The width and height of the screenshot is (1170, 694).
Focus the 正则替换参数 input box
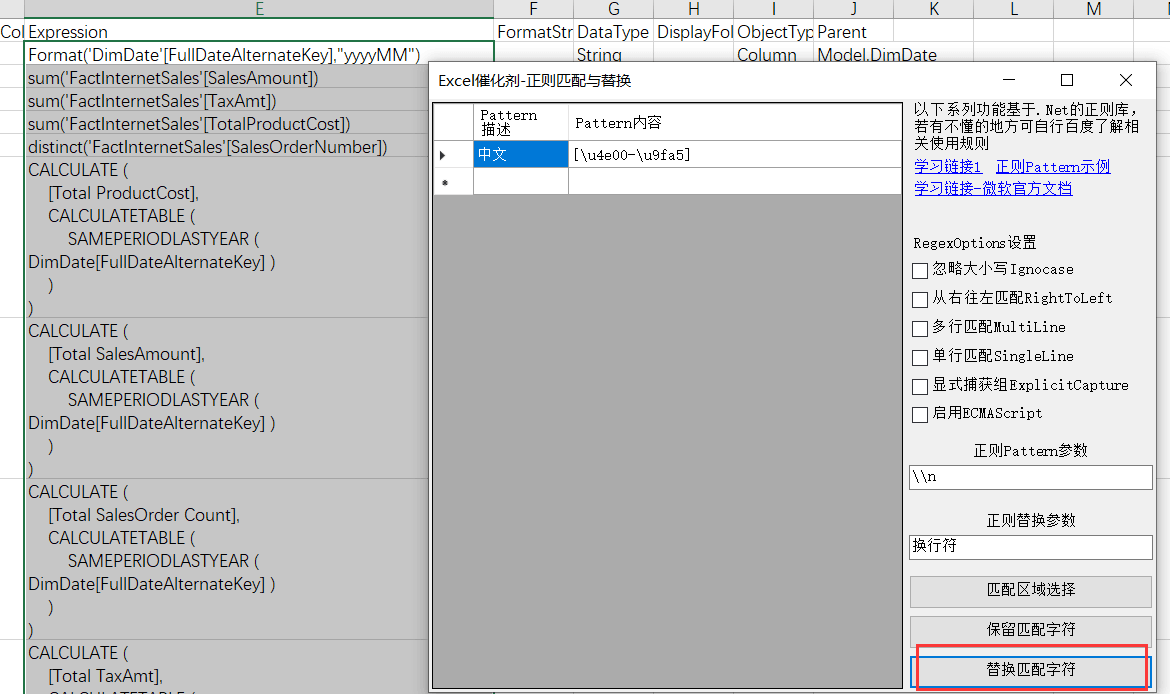click(x=1030, y=546)
